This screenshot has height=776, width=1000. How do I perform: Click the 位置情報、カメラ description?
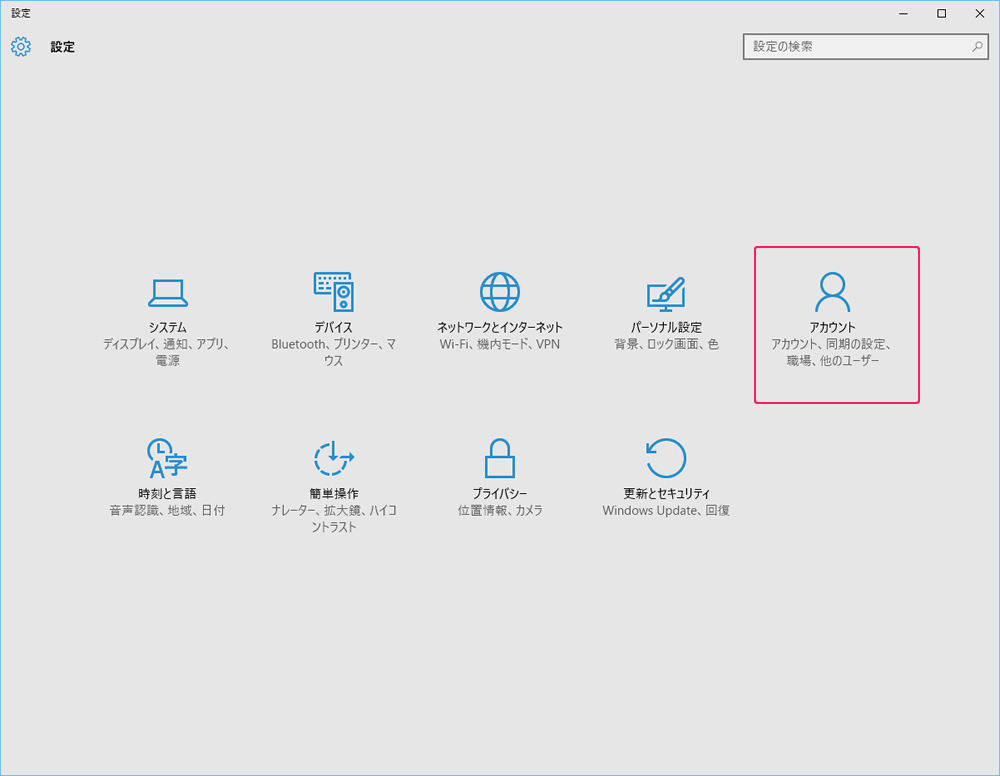click(x=499, y=510)
